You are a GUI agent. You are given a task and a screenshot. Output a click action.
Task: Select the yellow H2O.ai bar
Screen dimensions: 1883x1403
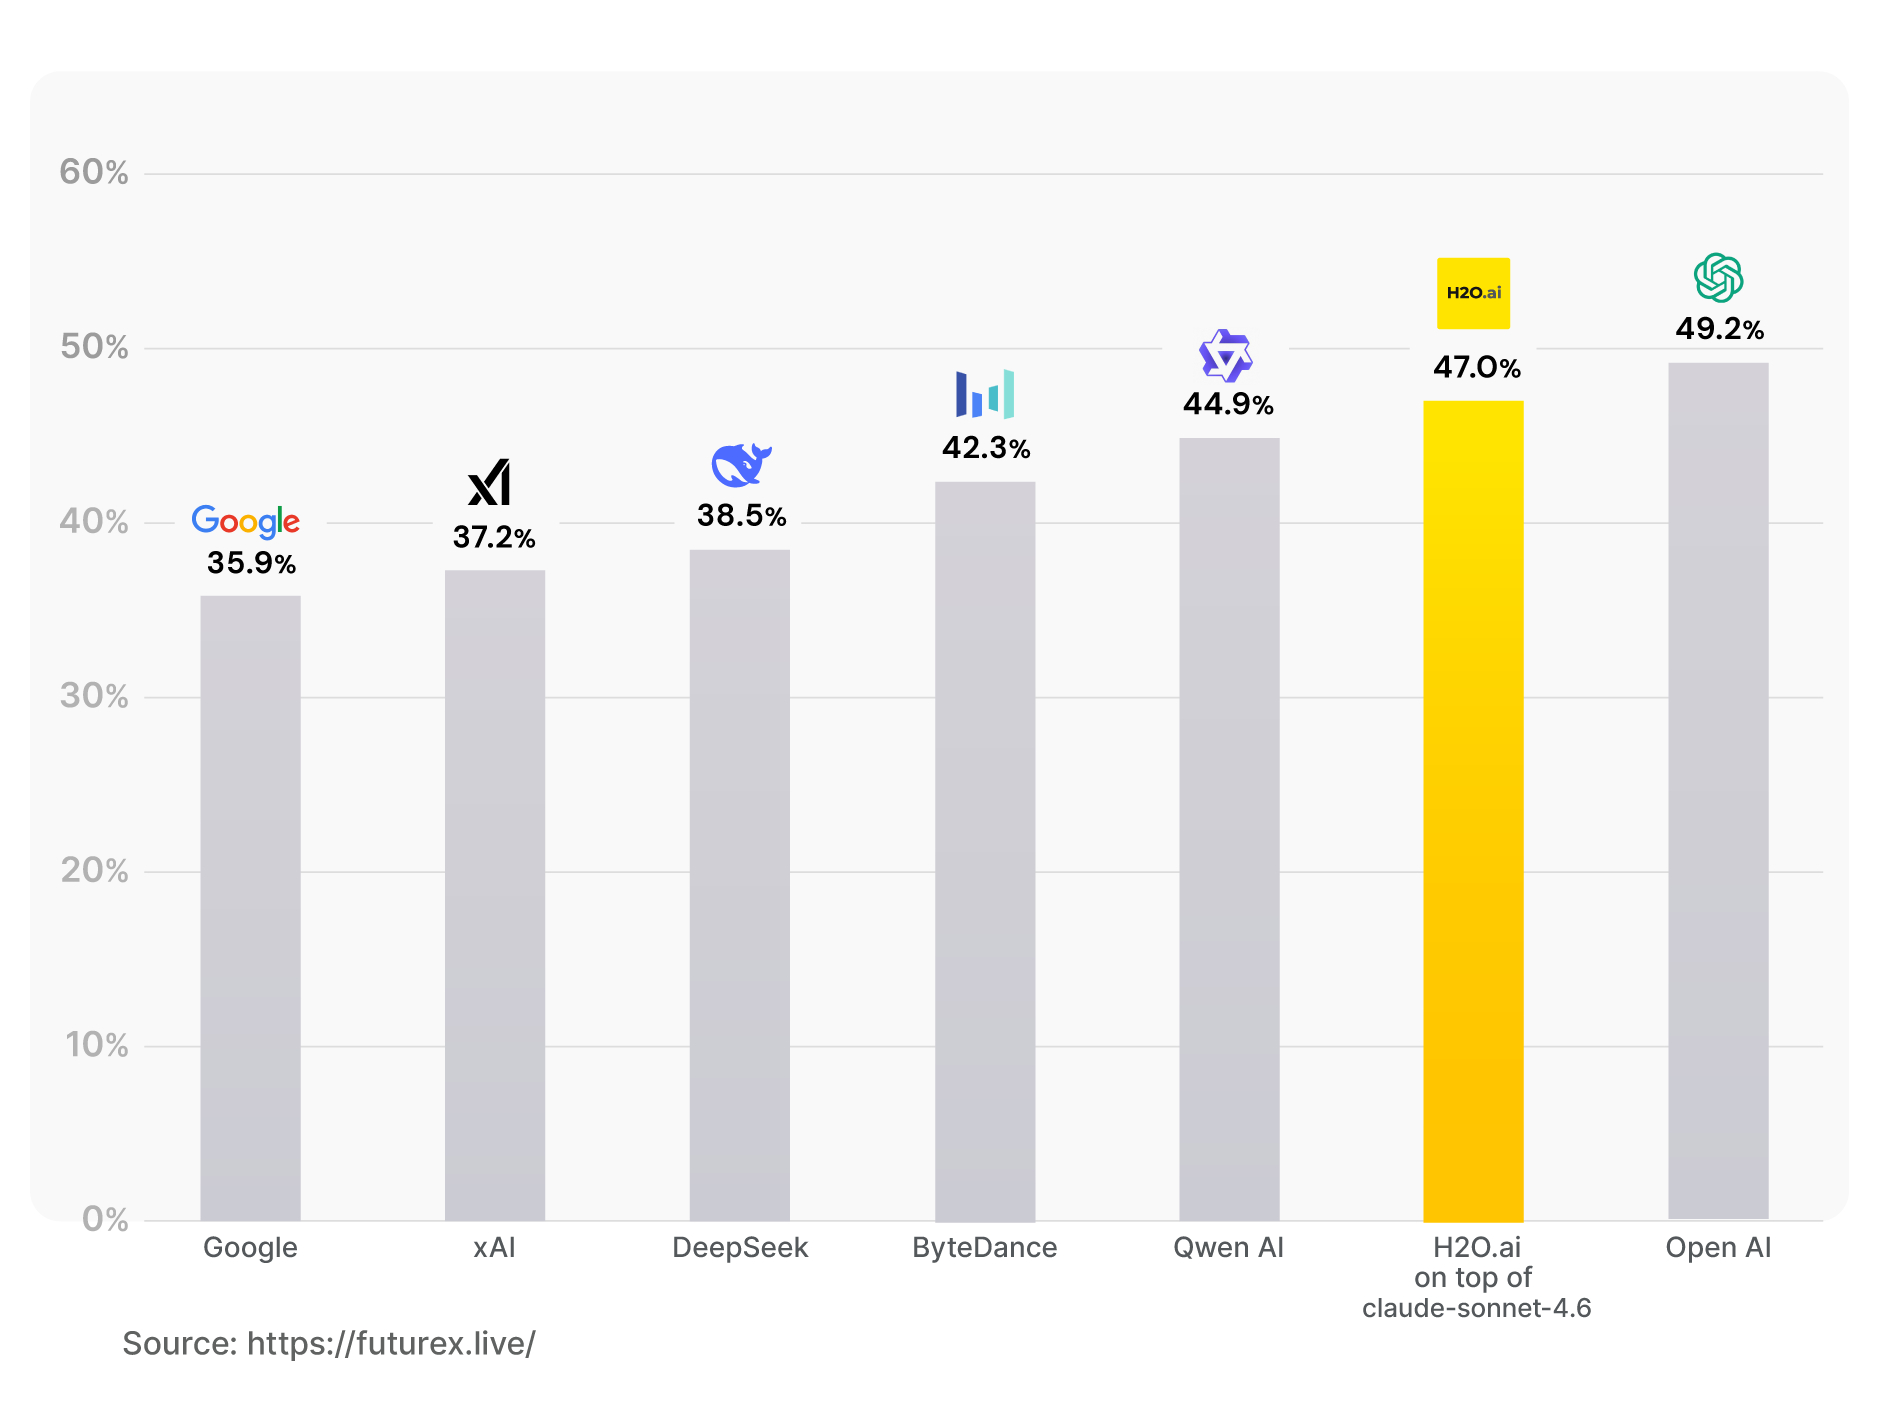point(1473,811)
